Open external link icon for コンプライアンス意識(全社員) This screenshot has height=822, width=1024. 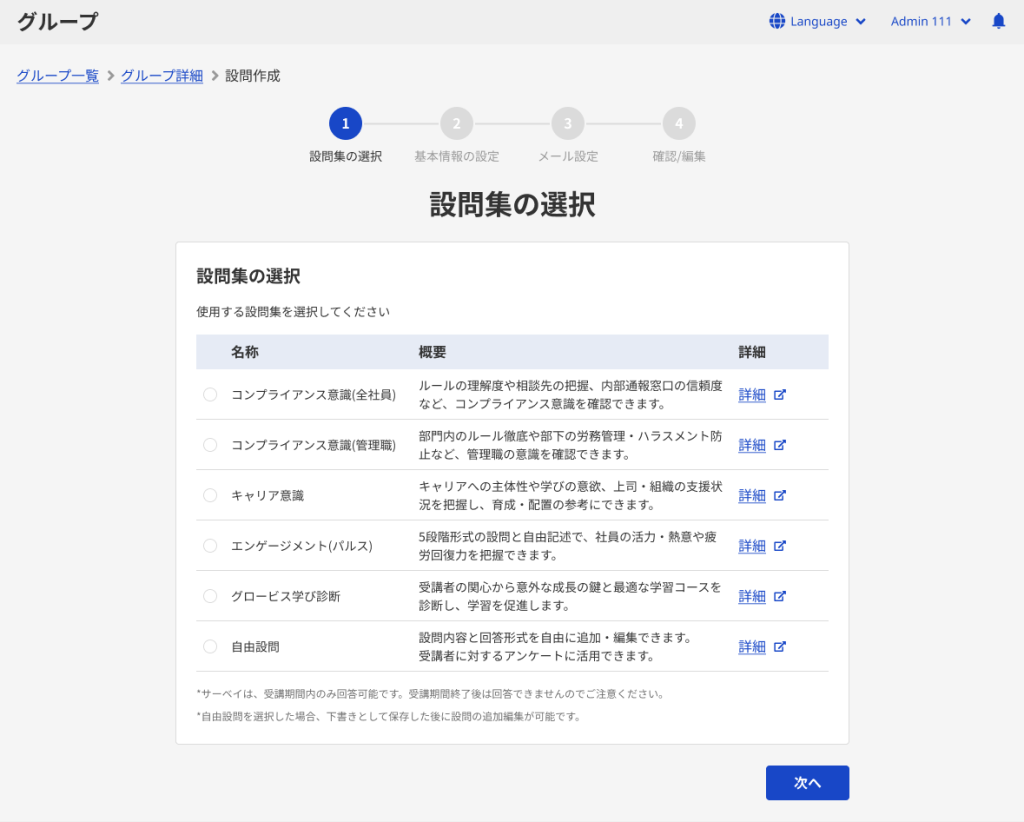[x=780, y=394]
